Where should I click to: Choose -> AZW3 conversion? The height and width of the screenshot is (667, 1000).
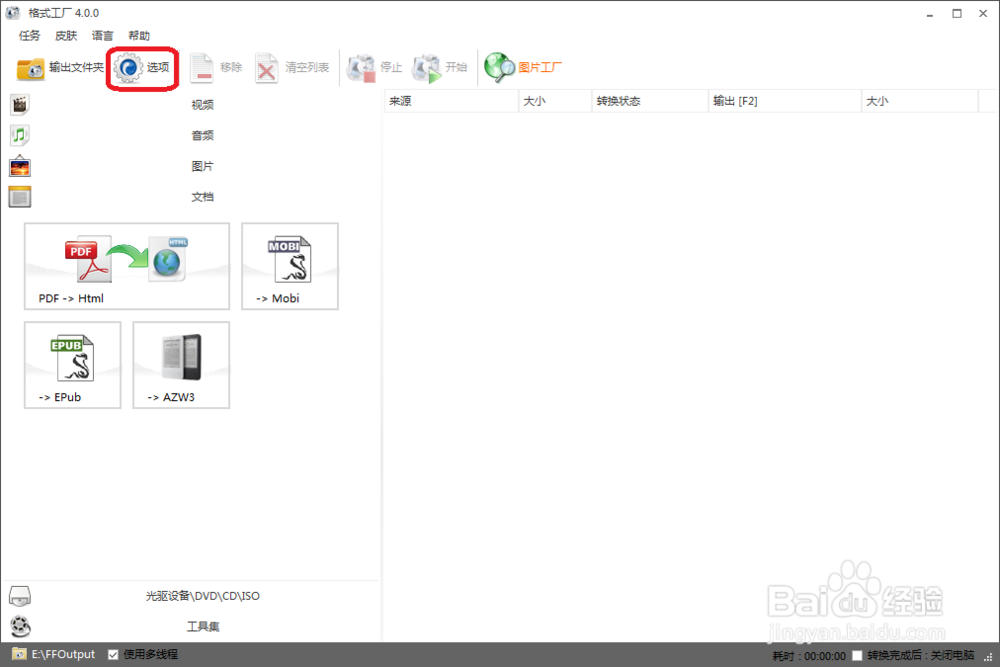[181, 365]
